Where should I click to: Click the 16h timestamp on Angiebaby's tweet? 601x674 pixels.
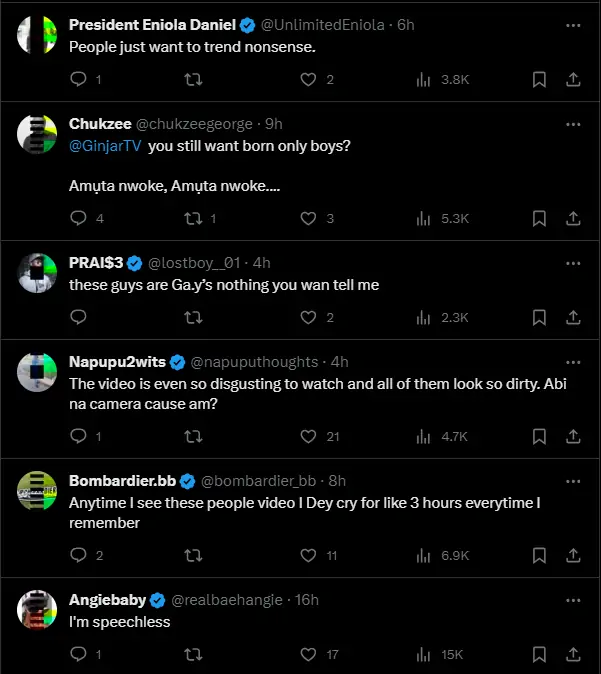307,600
